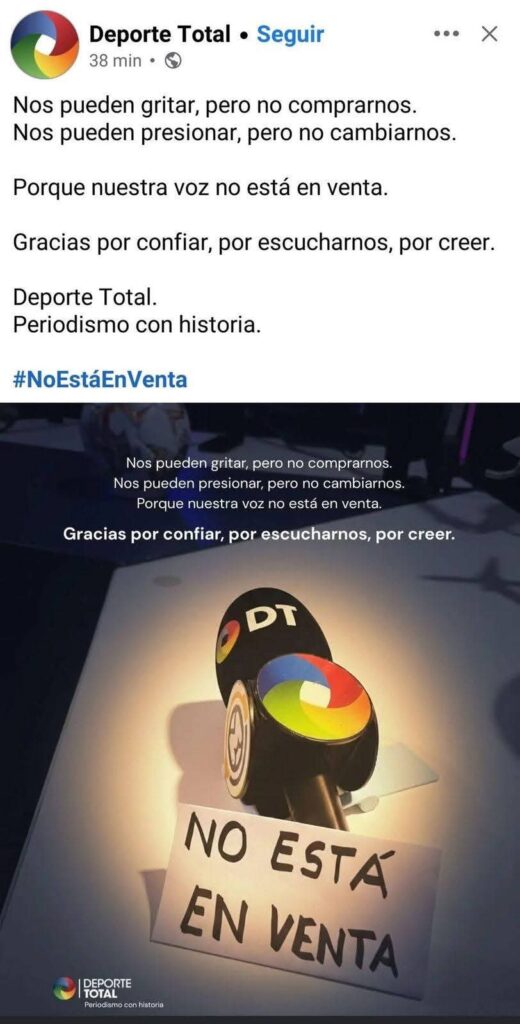Open the Deporte Total profile picture
Image resolution: width=520 pixels, height=1024 pixels.
click(44, 45)
